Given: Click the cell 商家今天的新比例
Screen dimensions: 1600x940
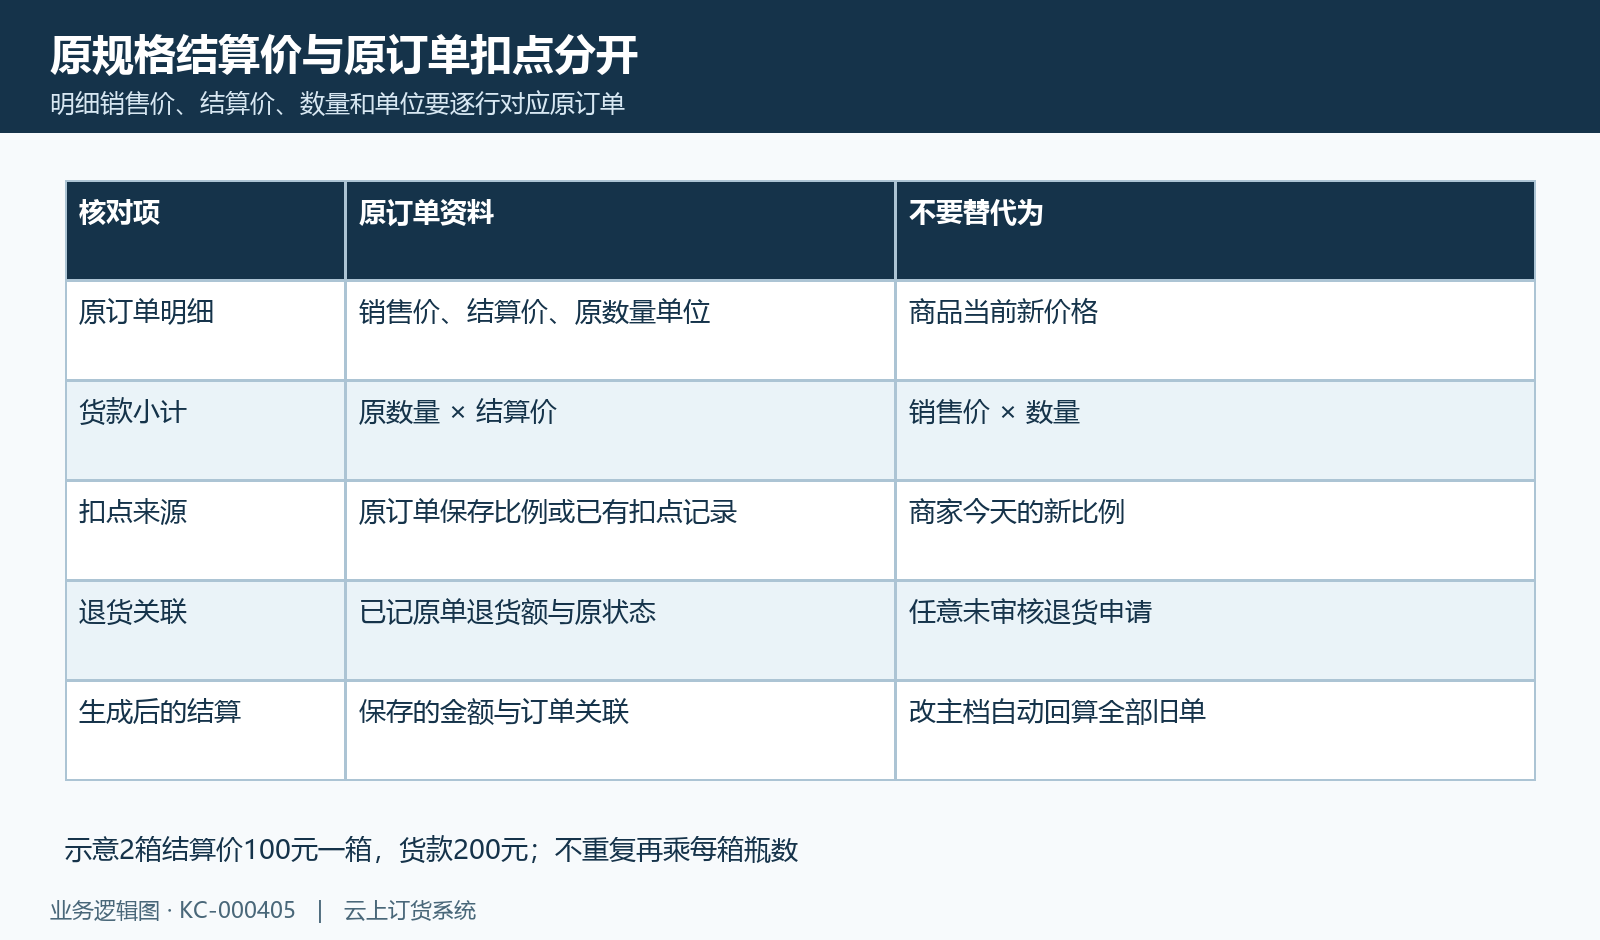Looking at the screenshot, I should pos(1215,531).
